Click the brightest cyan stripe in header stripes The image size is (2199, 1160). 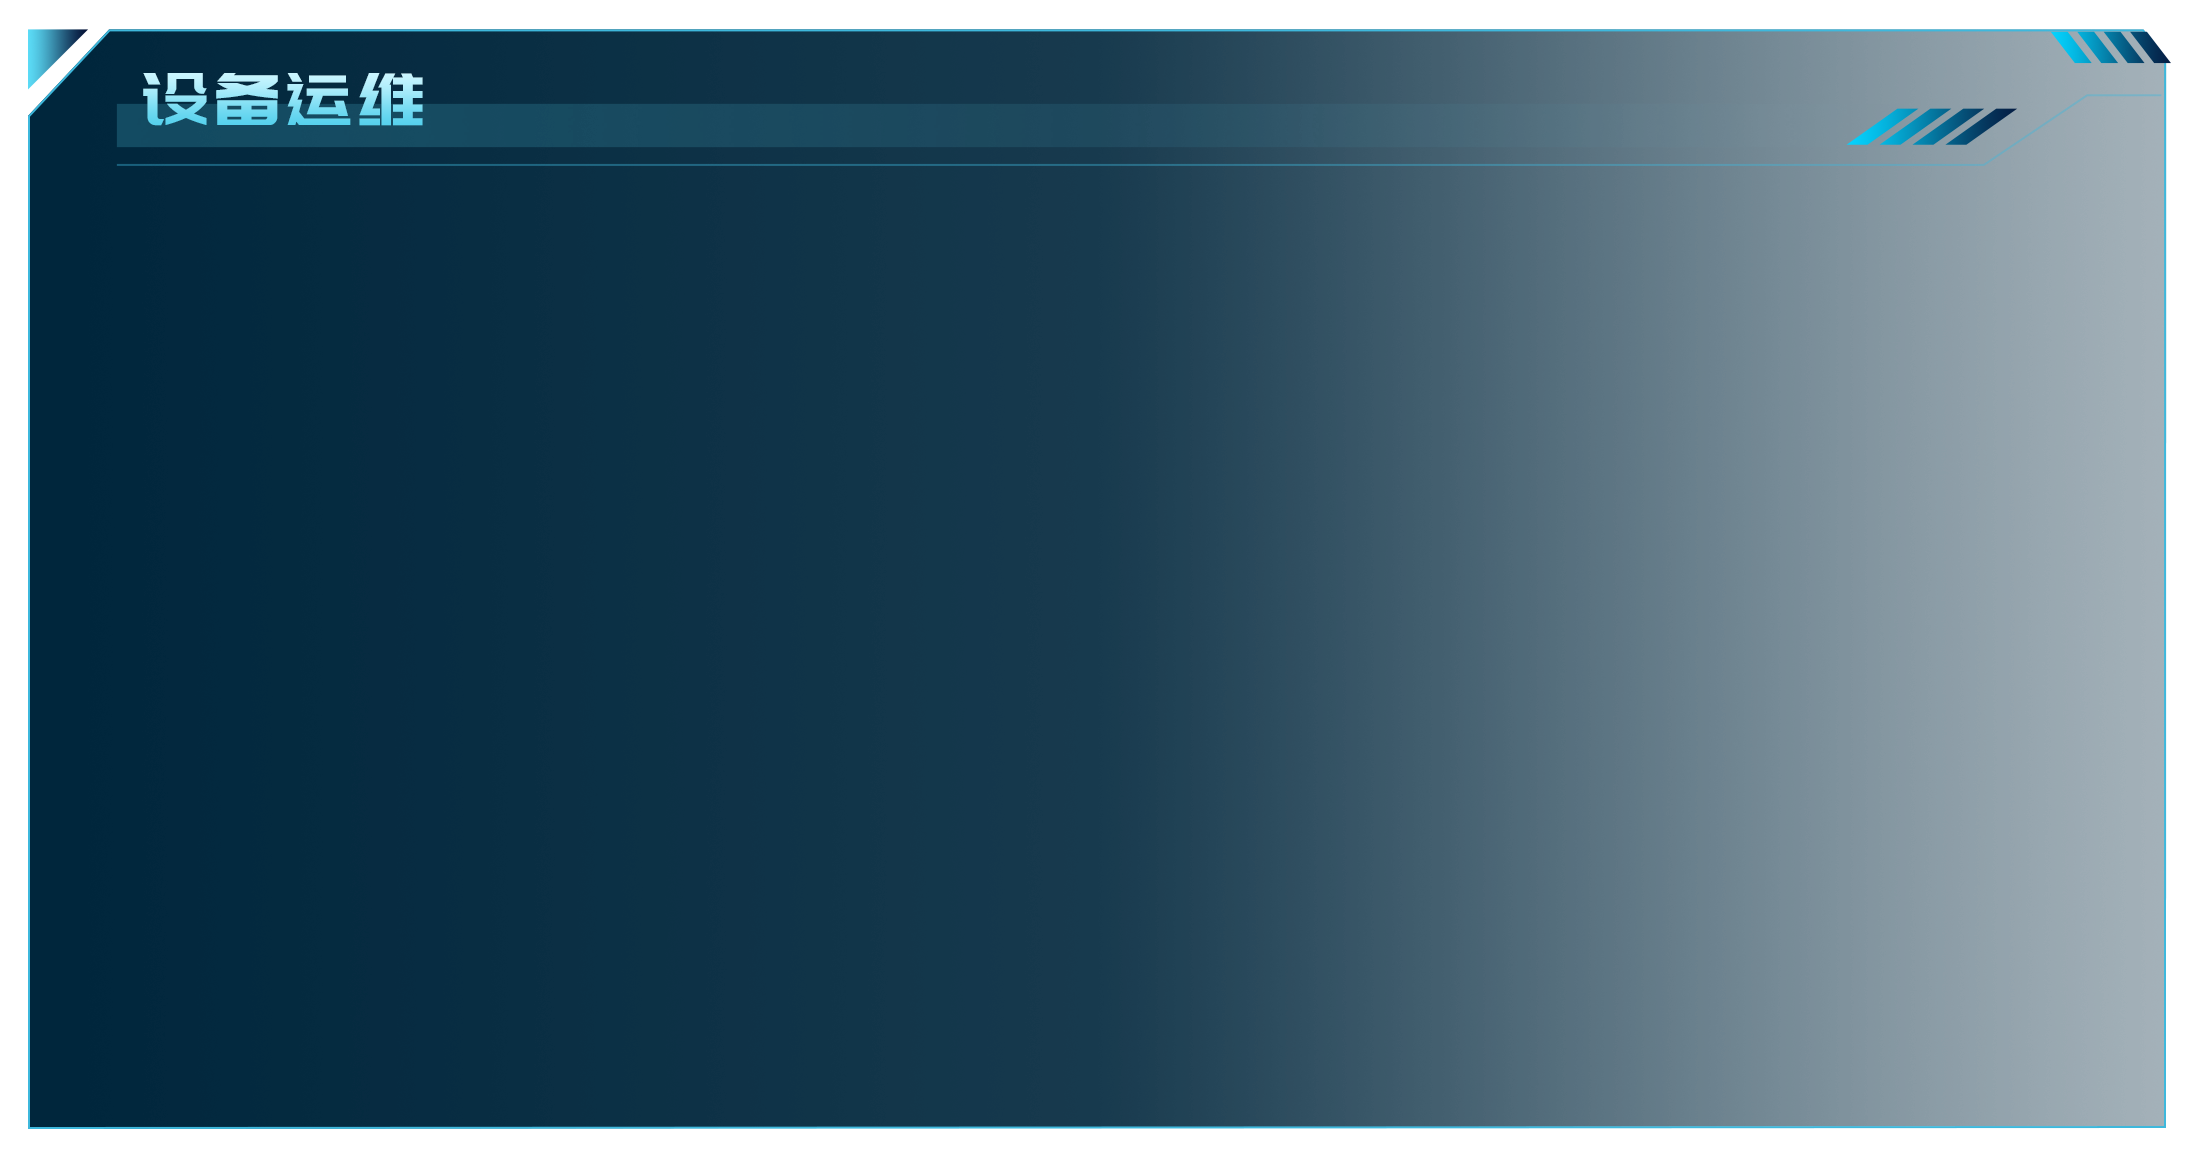[1882, 127]
